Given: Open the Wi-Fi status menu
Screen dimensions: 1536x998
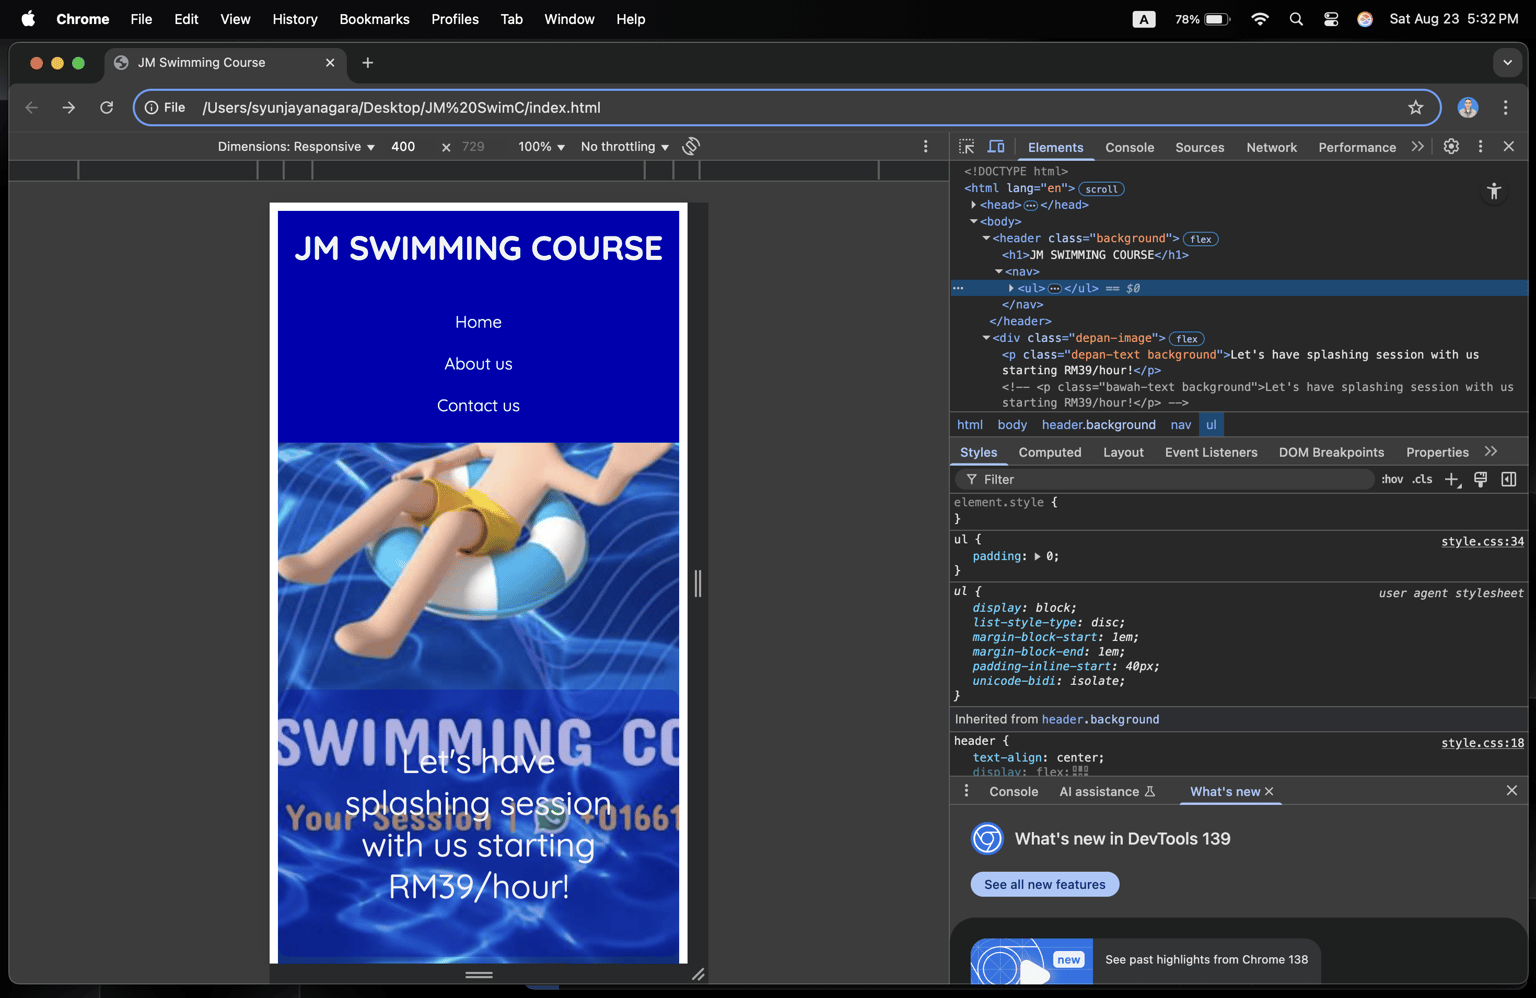Looking at the screenshot, I should click(1260, 19).
